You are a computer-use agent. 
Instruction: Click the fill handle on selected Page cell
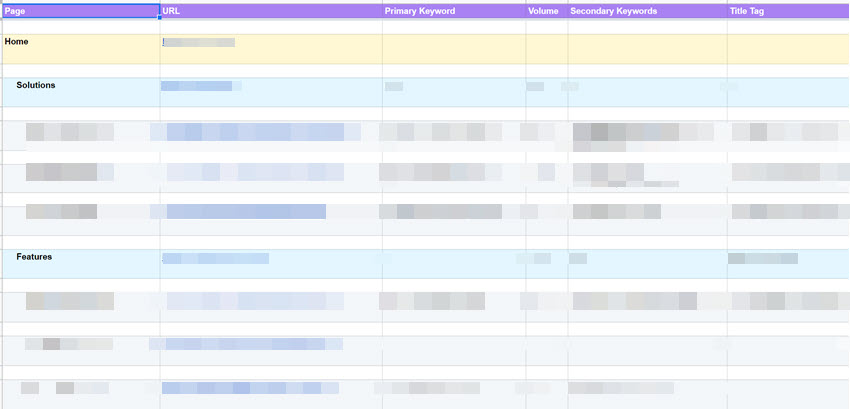[159, 18]
